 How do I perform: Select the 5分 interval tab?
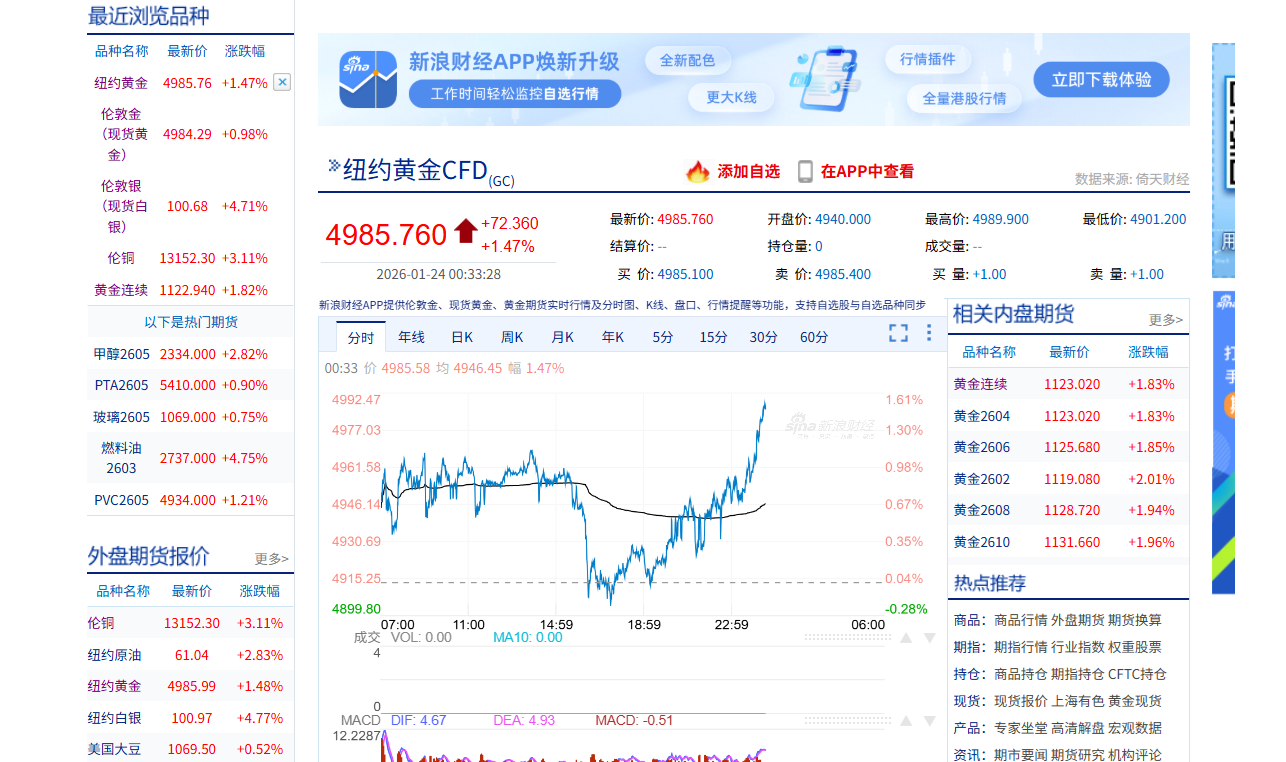(663, 337)
